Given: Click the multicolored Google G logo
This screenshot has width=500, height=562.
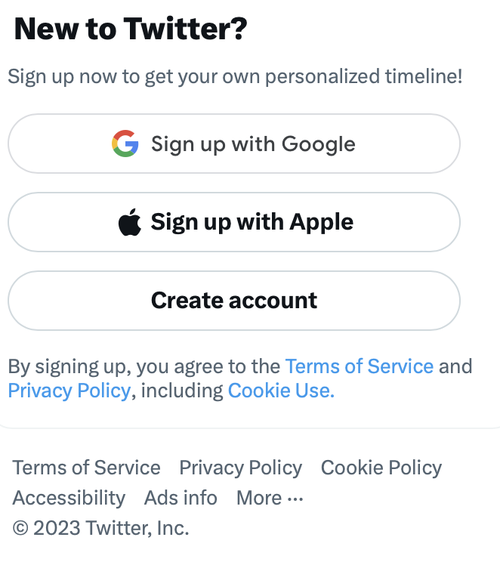Looking at the screenshot, I should click(x=125, y=143).
